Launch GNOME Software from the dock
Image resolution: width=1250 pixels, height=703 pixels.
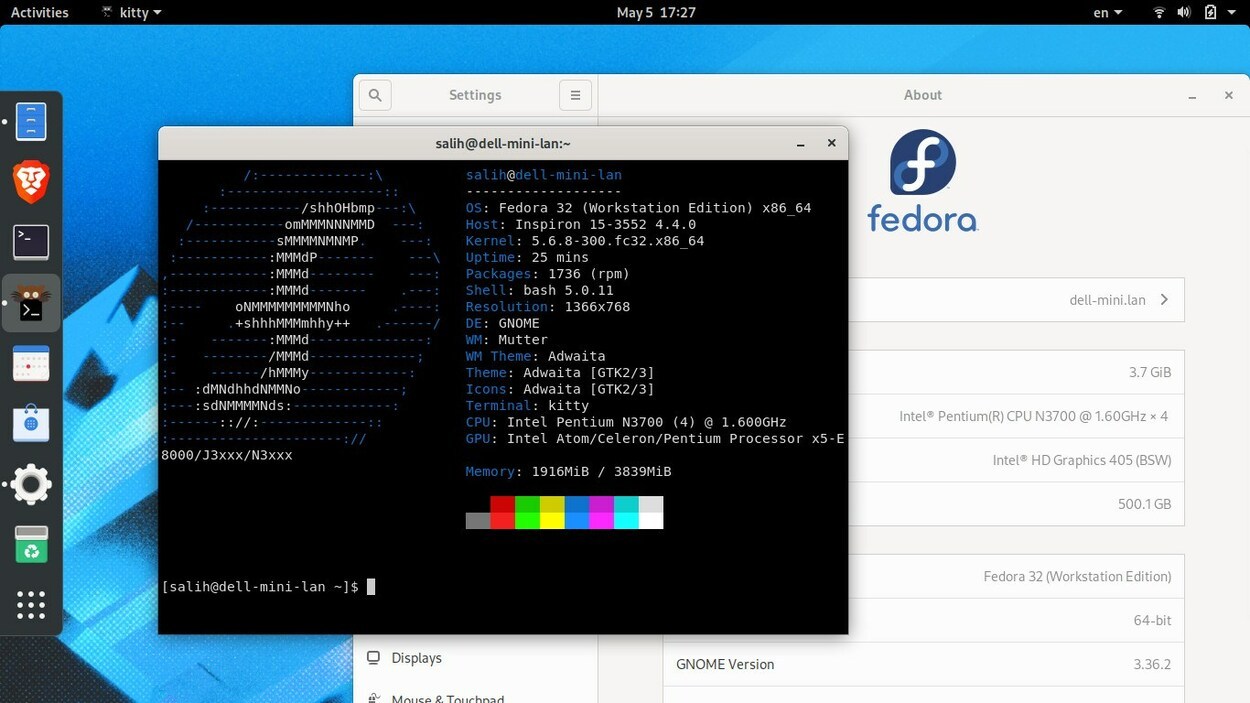[x=30, y=423]
